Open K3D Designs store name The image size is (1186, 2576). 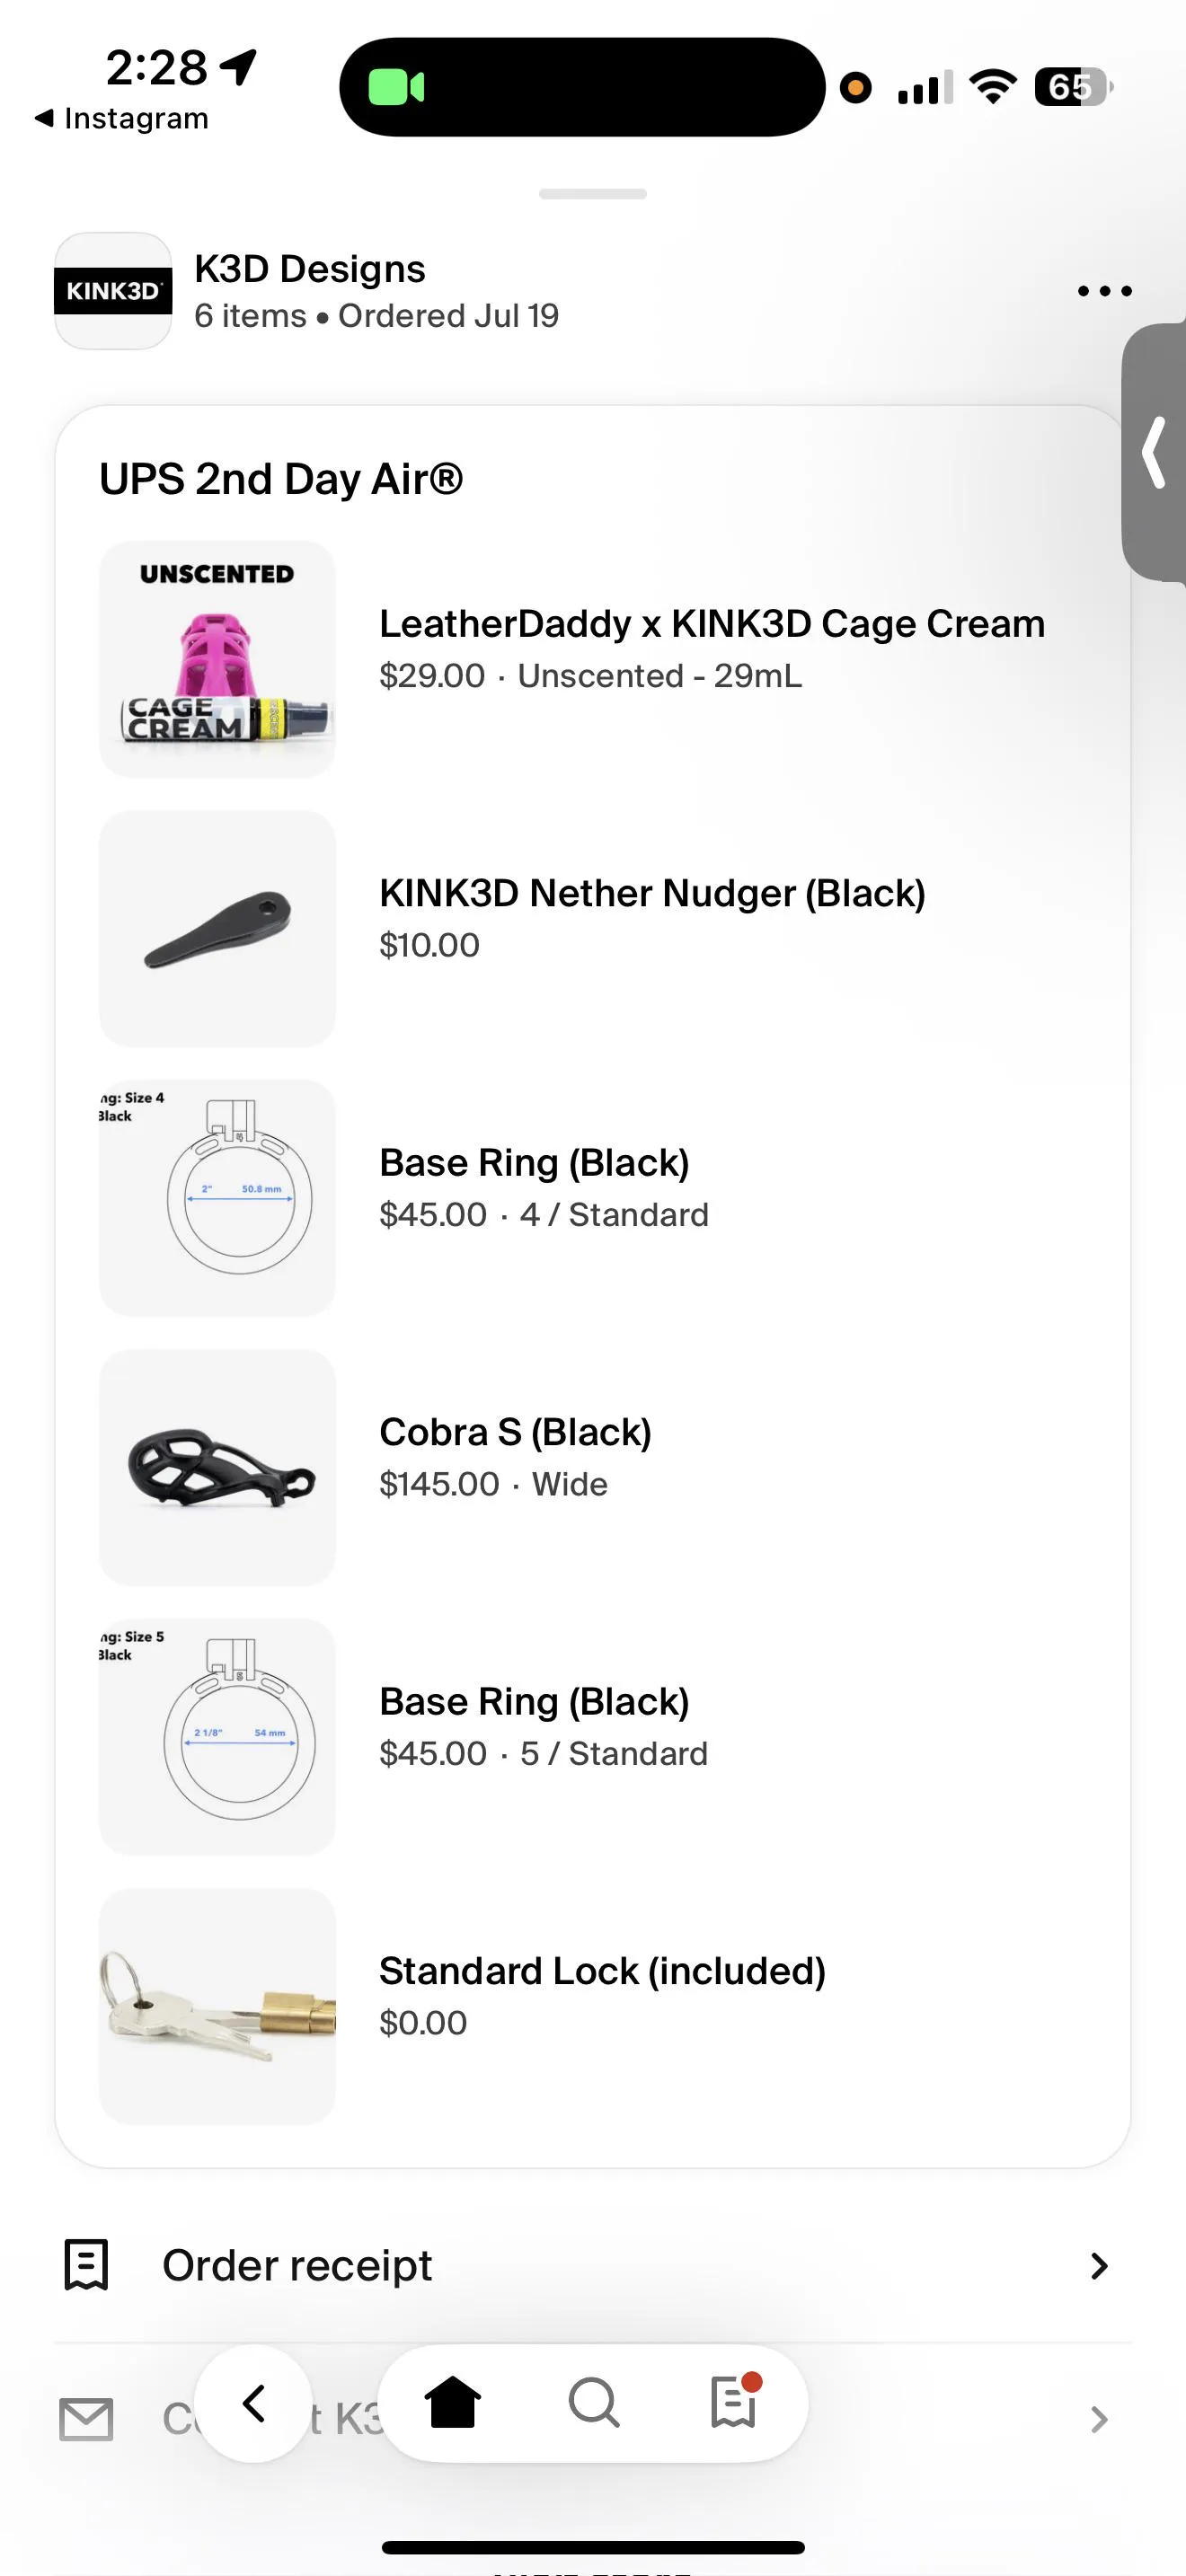point(310,269)
